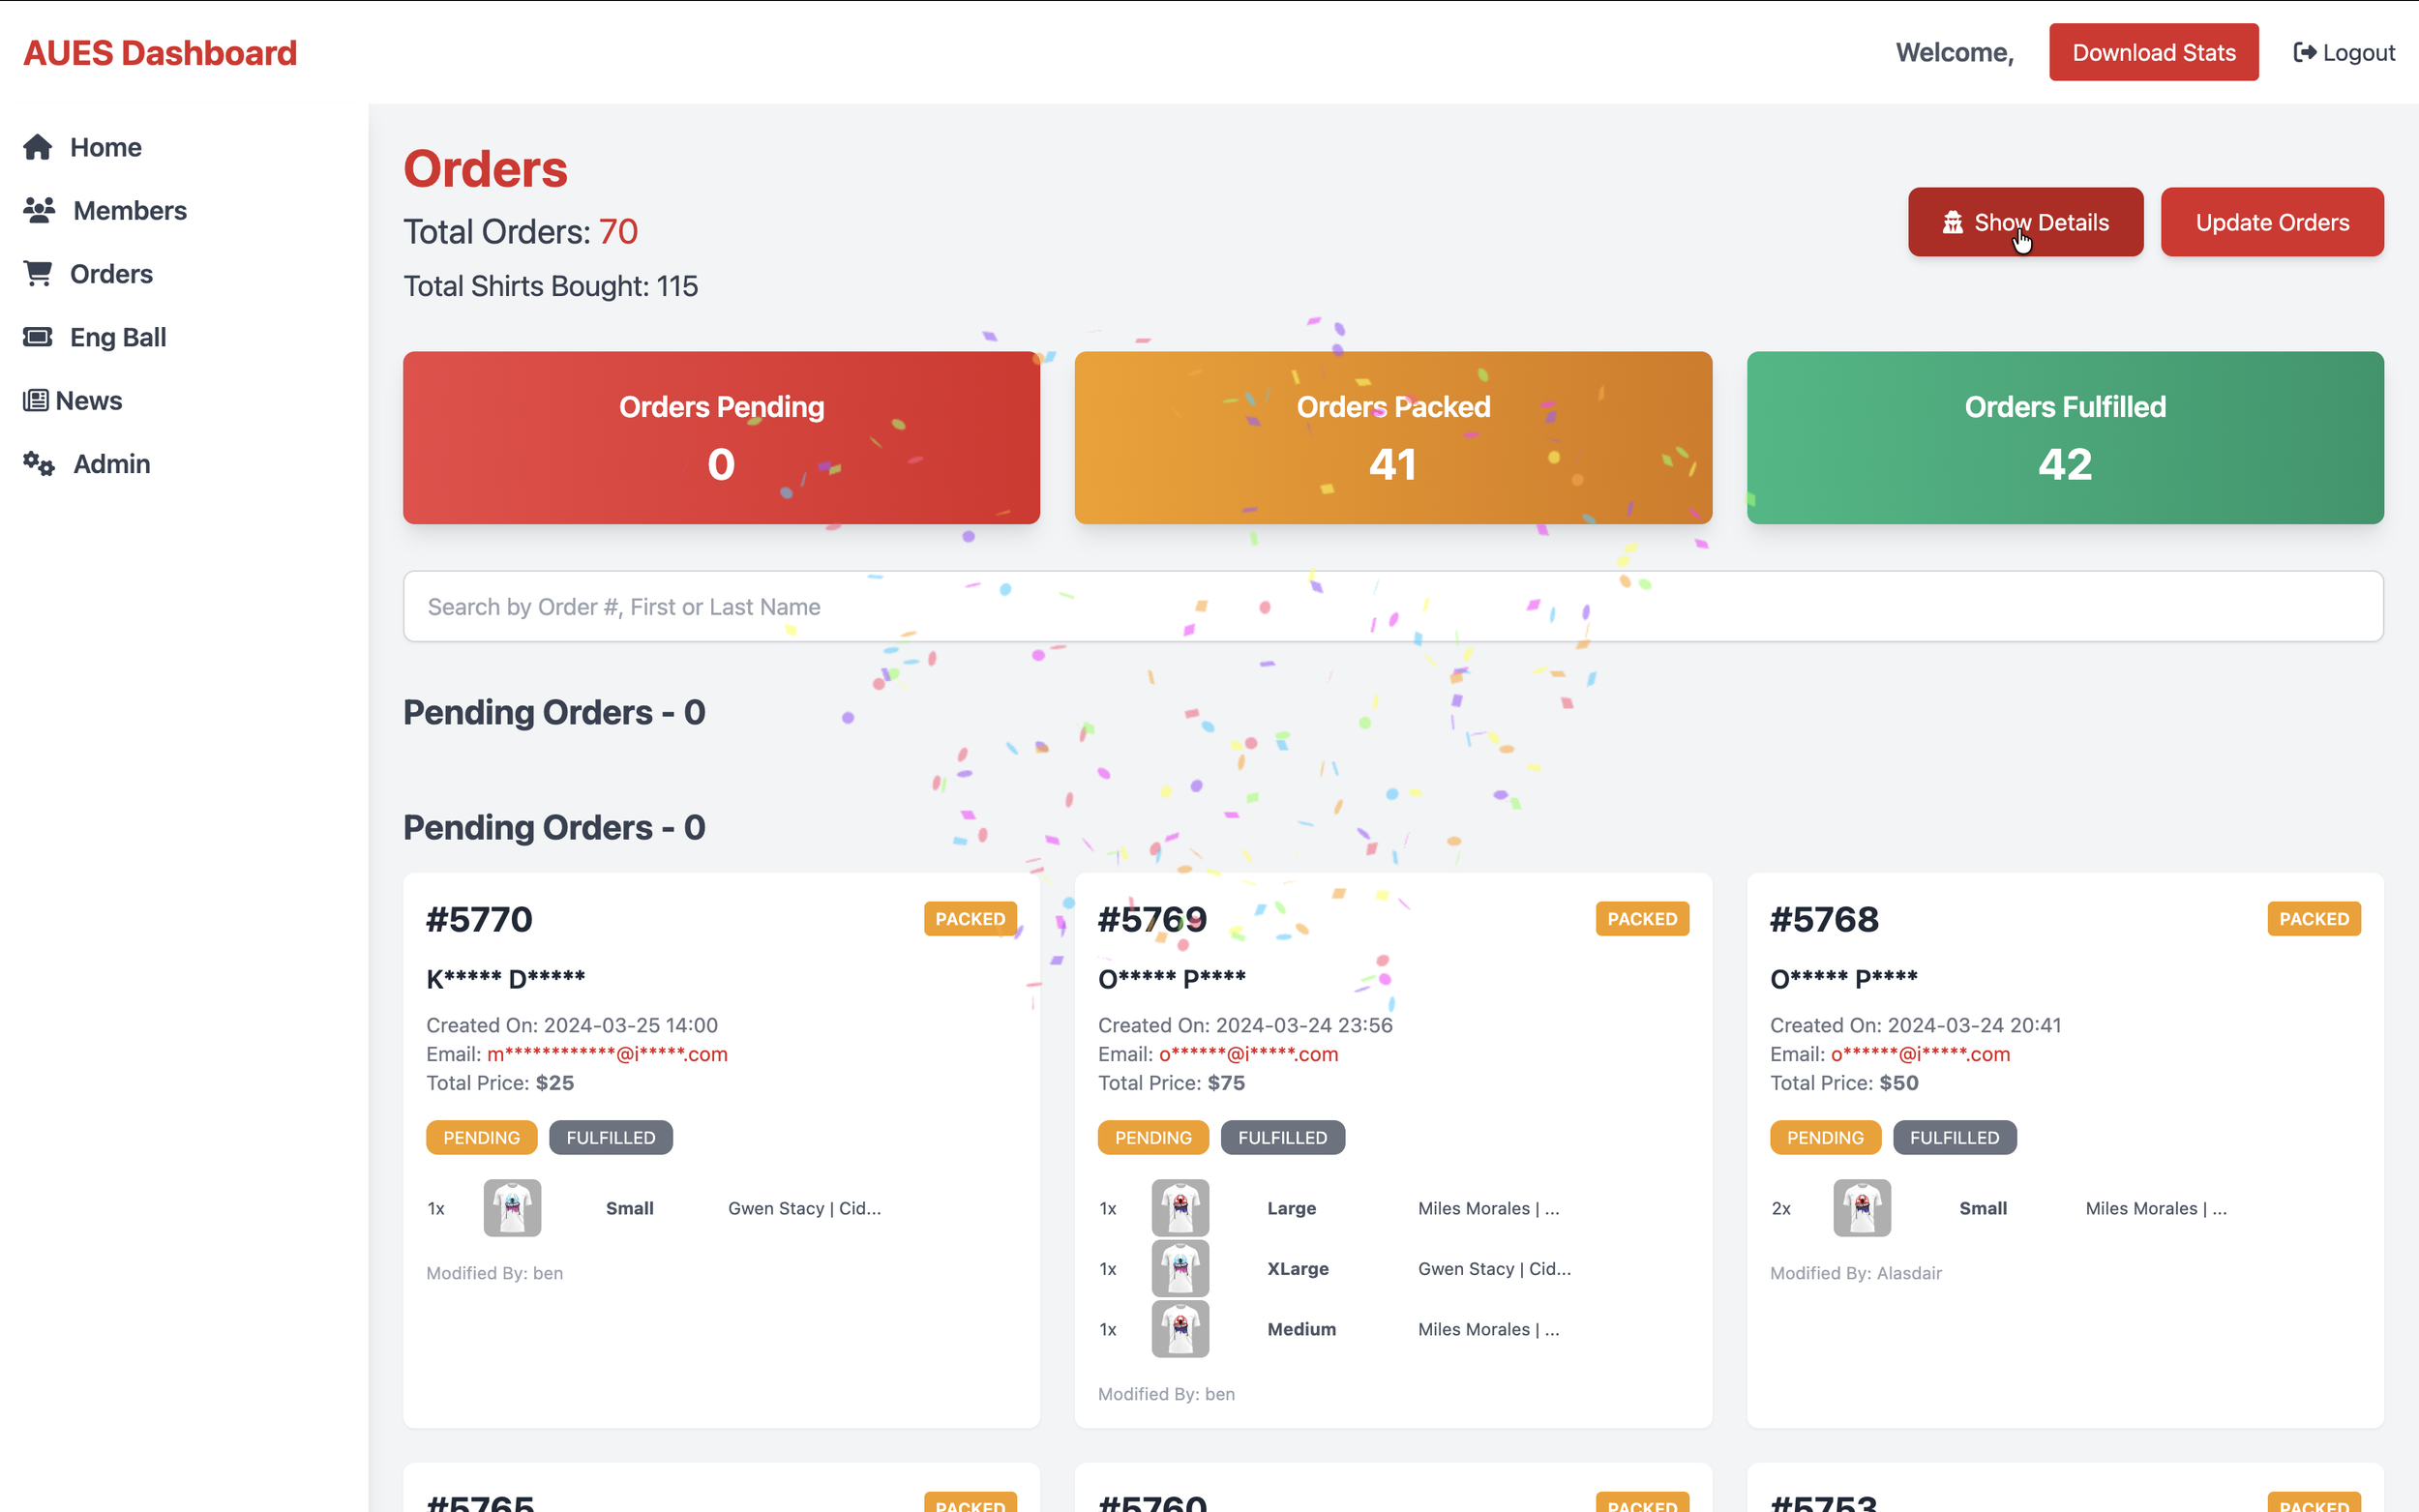This screenshot has height=1512, width=2419.
Task: Click the Members people icon
Action: [39, 210]
